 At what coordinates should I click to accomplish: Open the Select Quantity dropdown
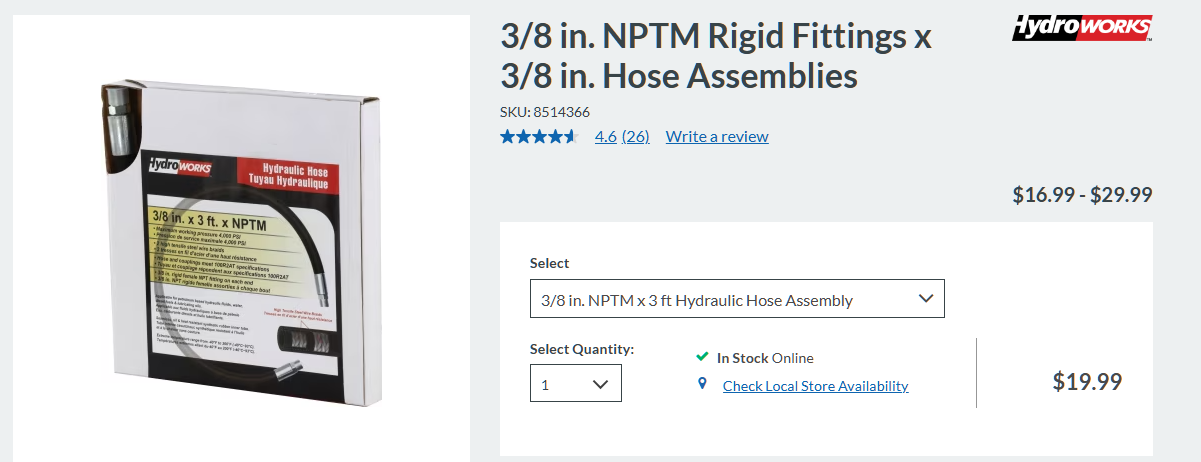(576, 383)
